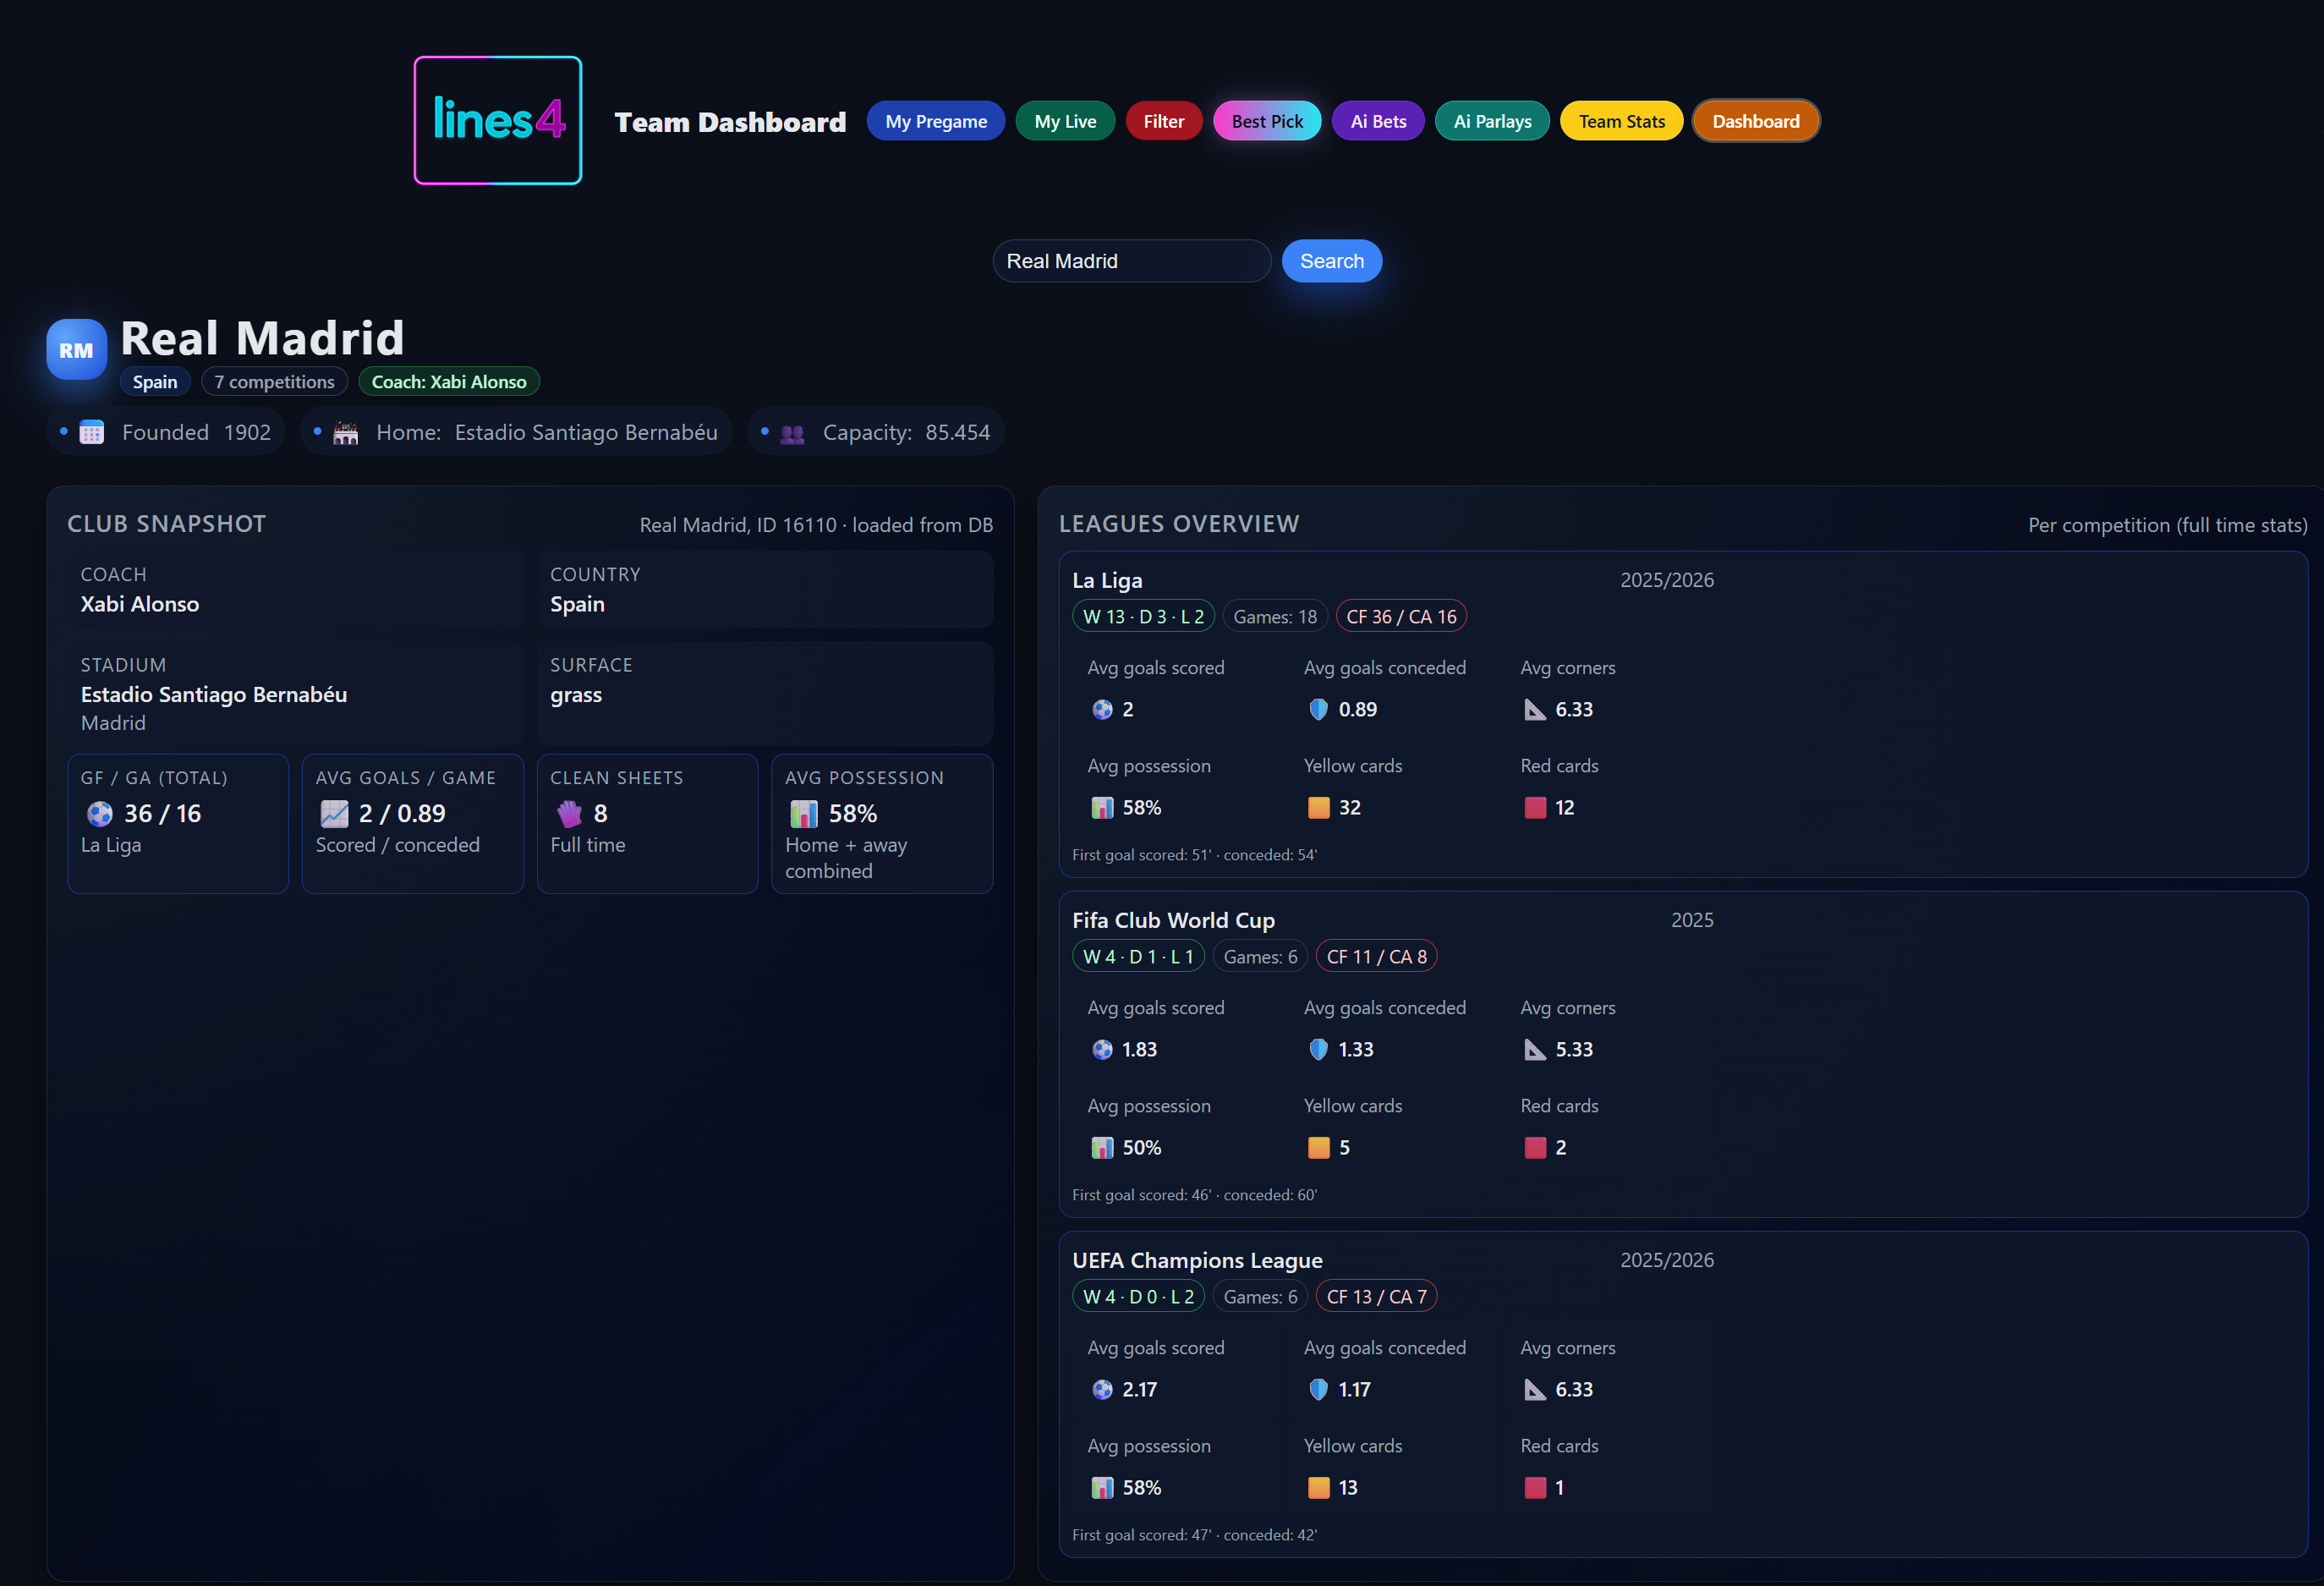Click Fifa Club World Cup goals scored ball icon

1102,1049
